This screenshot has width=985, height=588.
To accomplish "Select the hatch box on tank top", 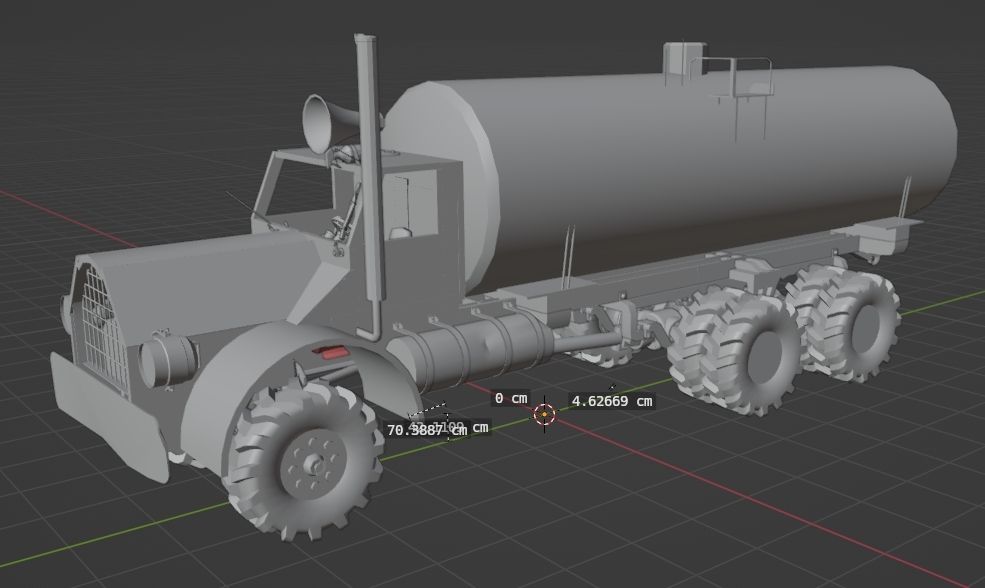I will pyautogui.click(x=683, y=58).
